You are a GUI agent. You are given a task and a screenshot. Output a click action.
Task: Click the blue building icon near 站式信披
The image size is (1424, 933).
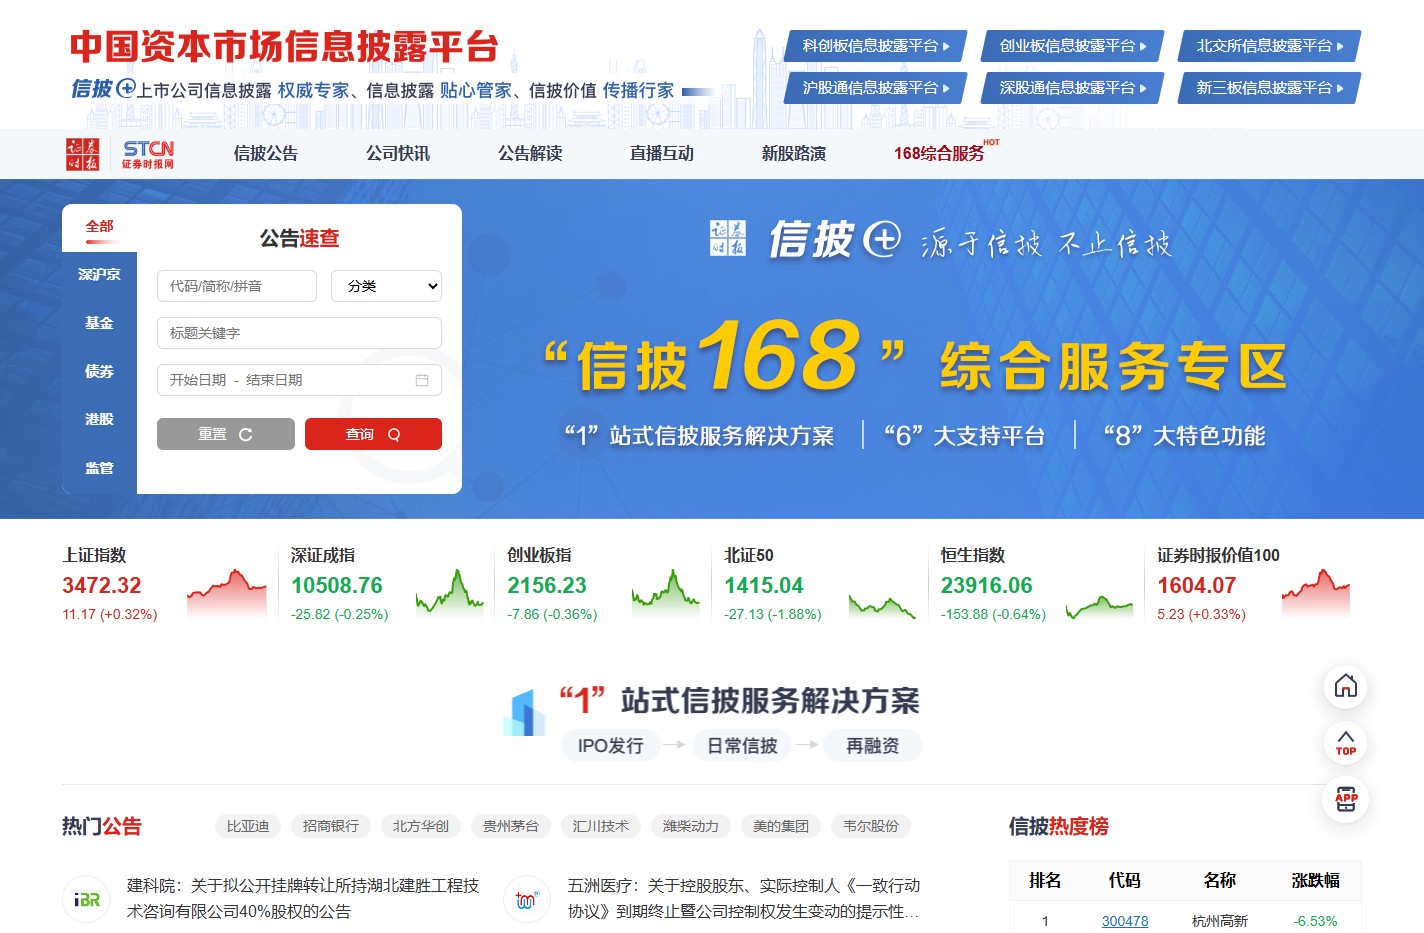(x=524, y=713)
